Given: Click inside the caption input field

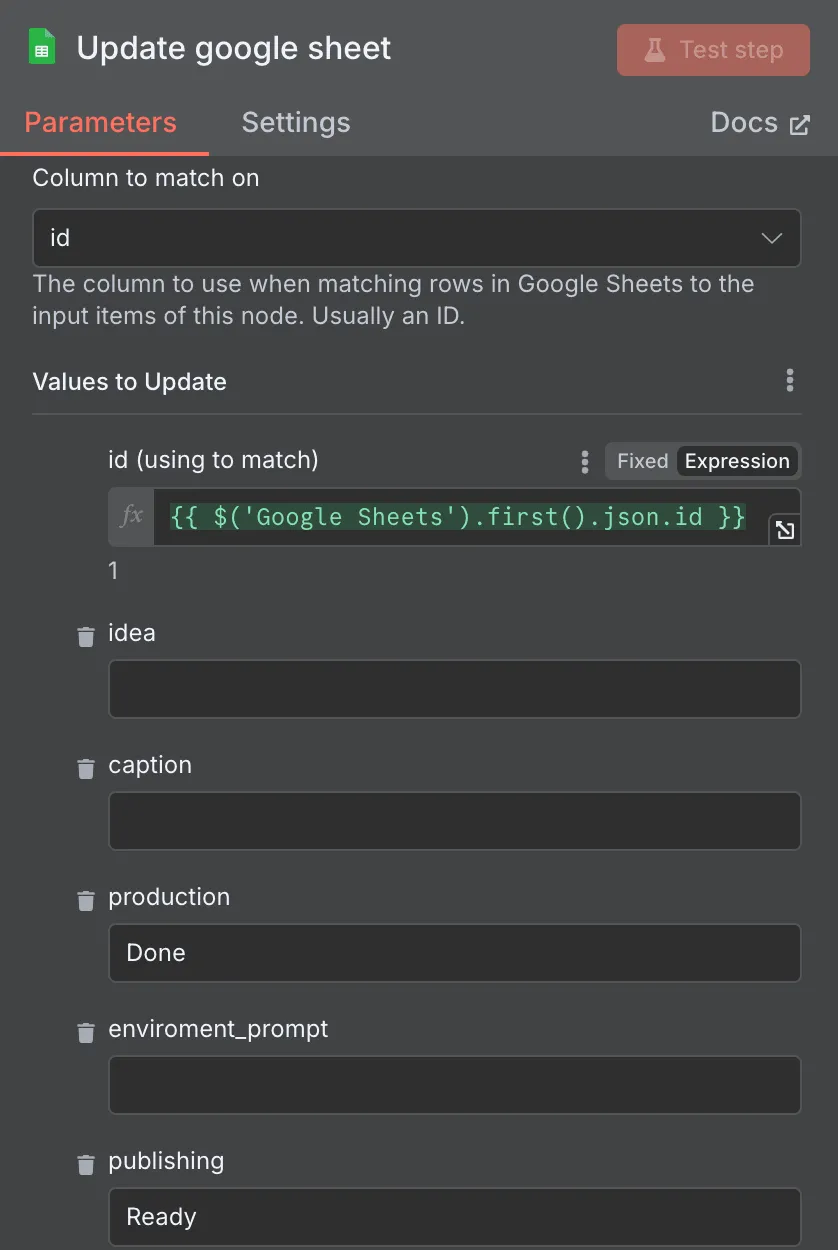Looking at the screenshot, I should tap(454, 821).
